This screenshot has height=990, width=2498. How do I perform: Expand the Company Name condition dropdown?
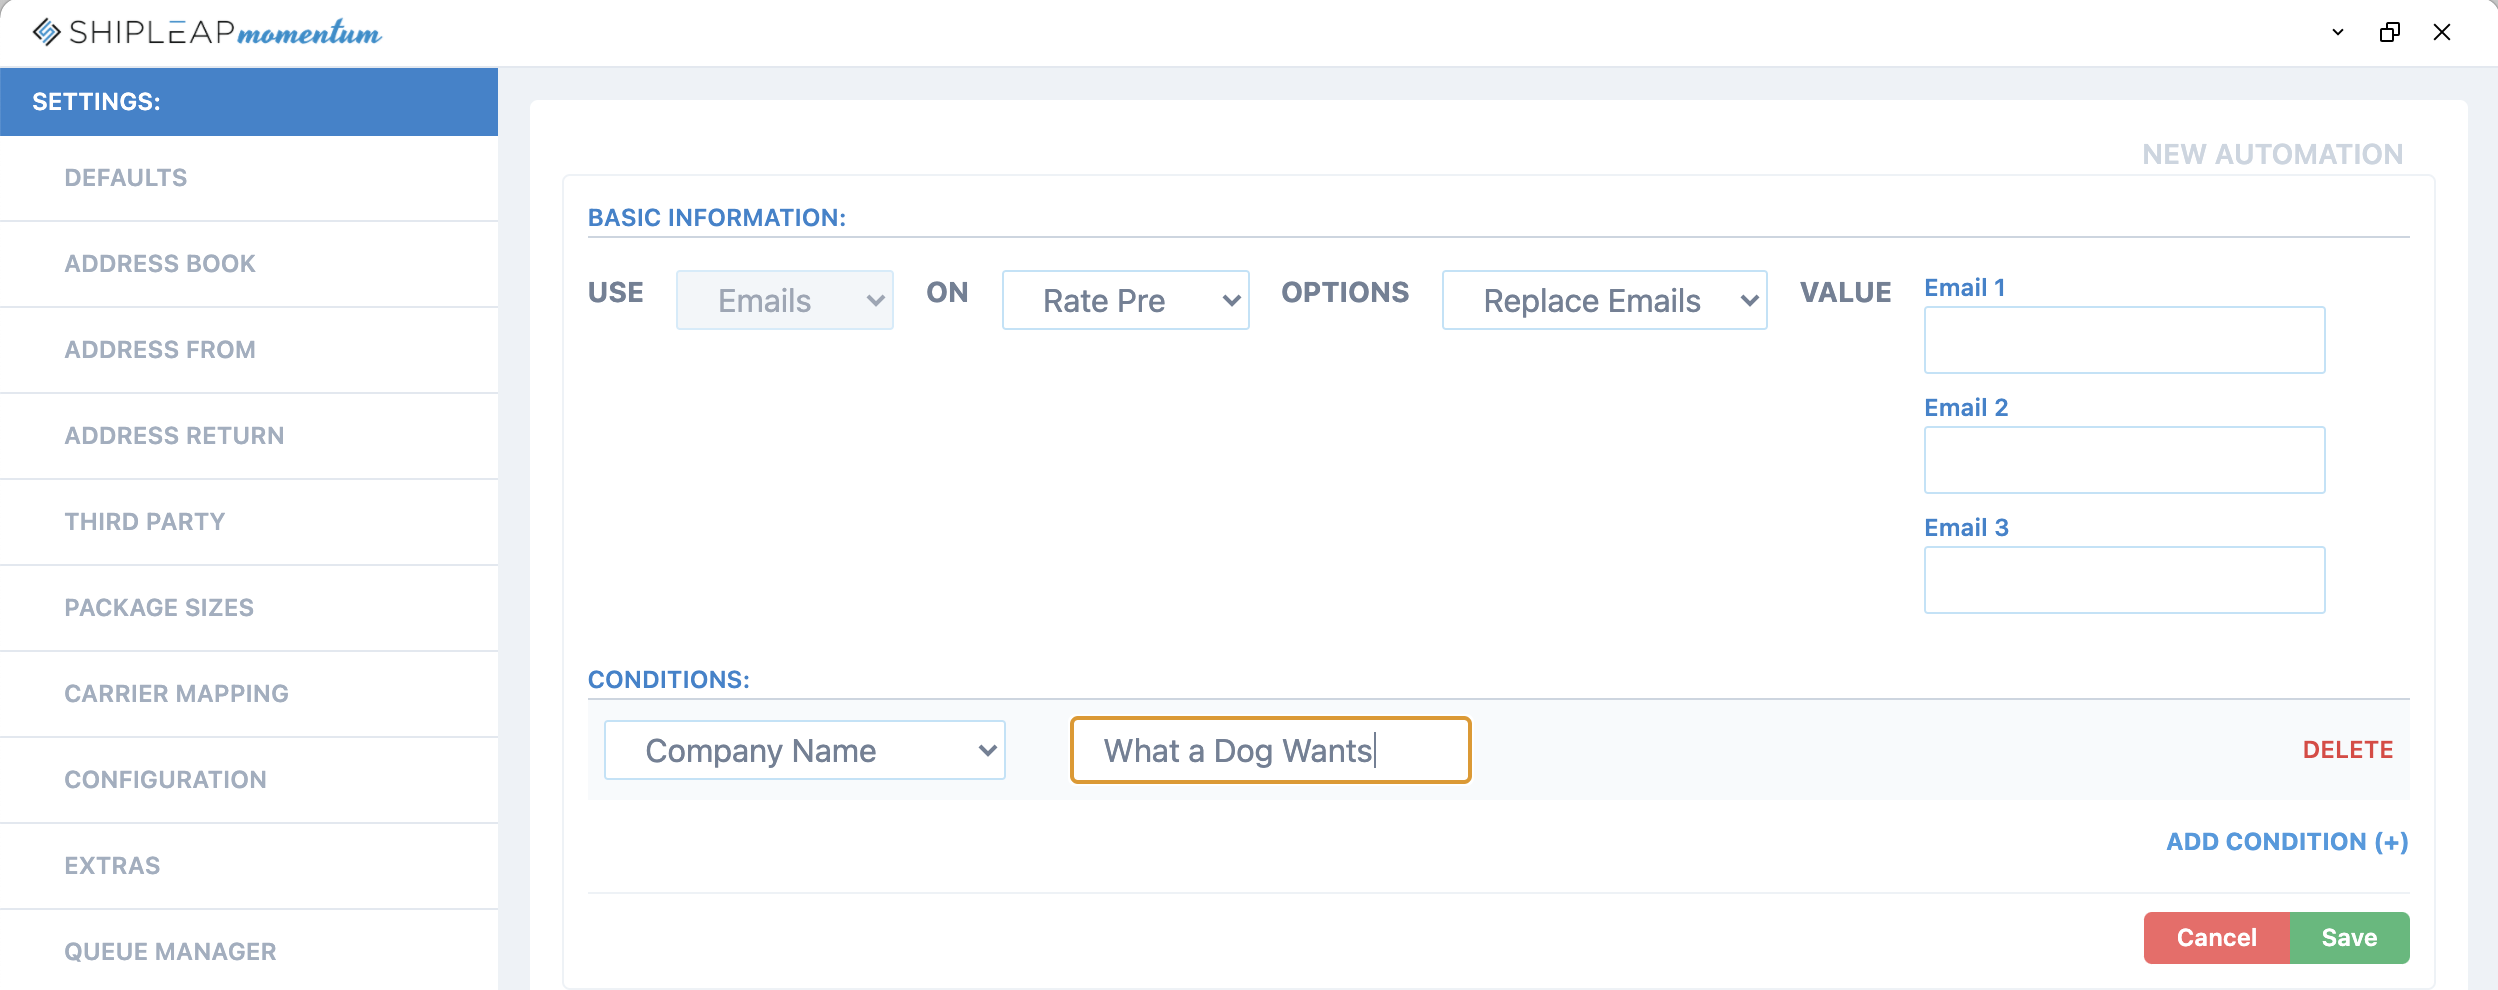point(805,750)
